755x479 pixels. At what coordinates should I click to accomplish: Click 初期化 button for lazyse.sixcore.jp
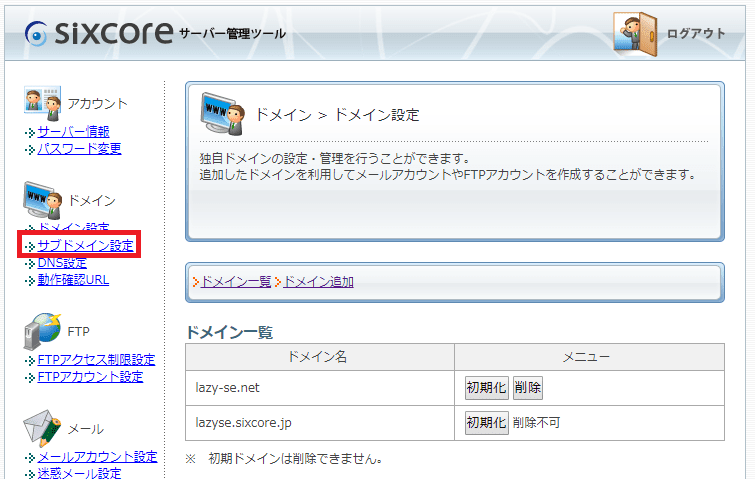[486, 423]
